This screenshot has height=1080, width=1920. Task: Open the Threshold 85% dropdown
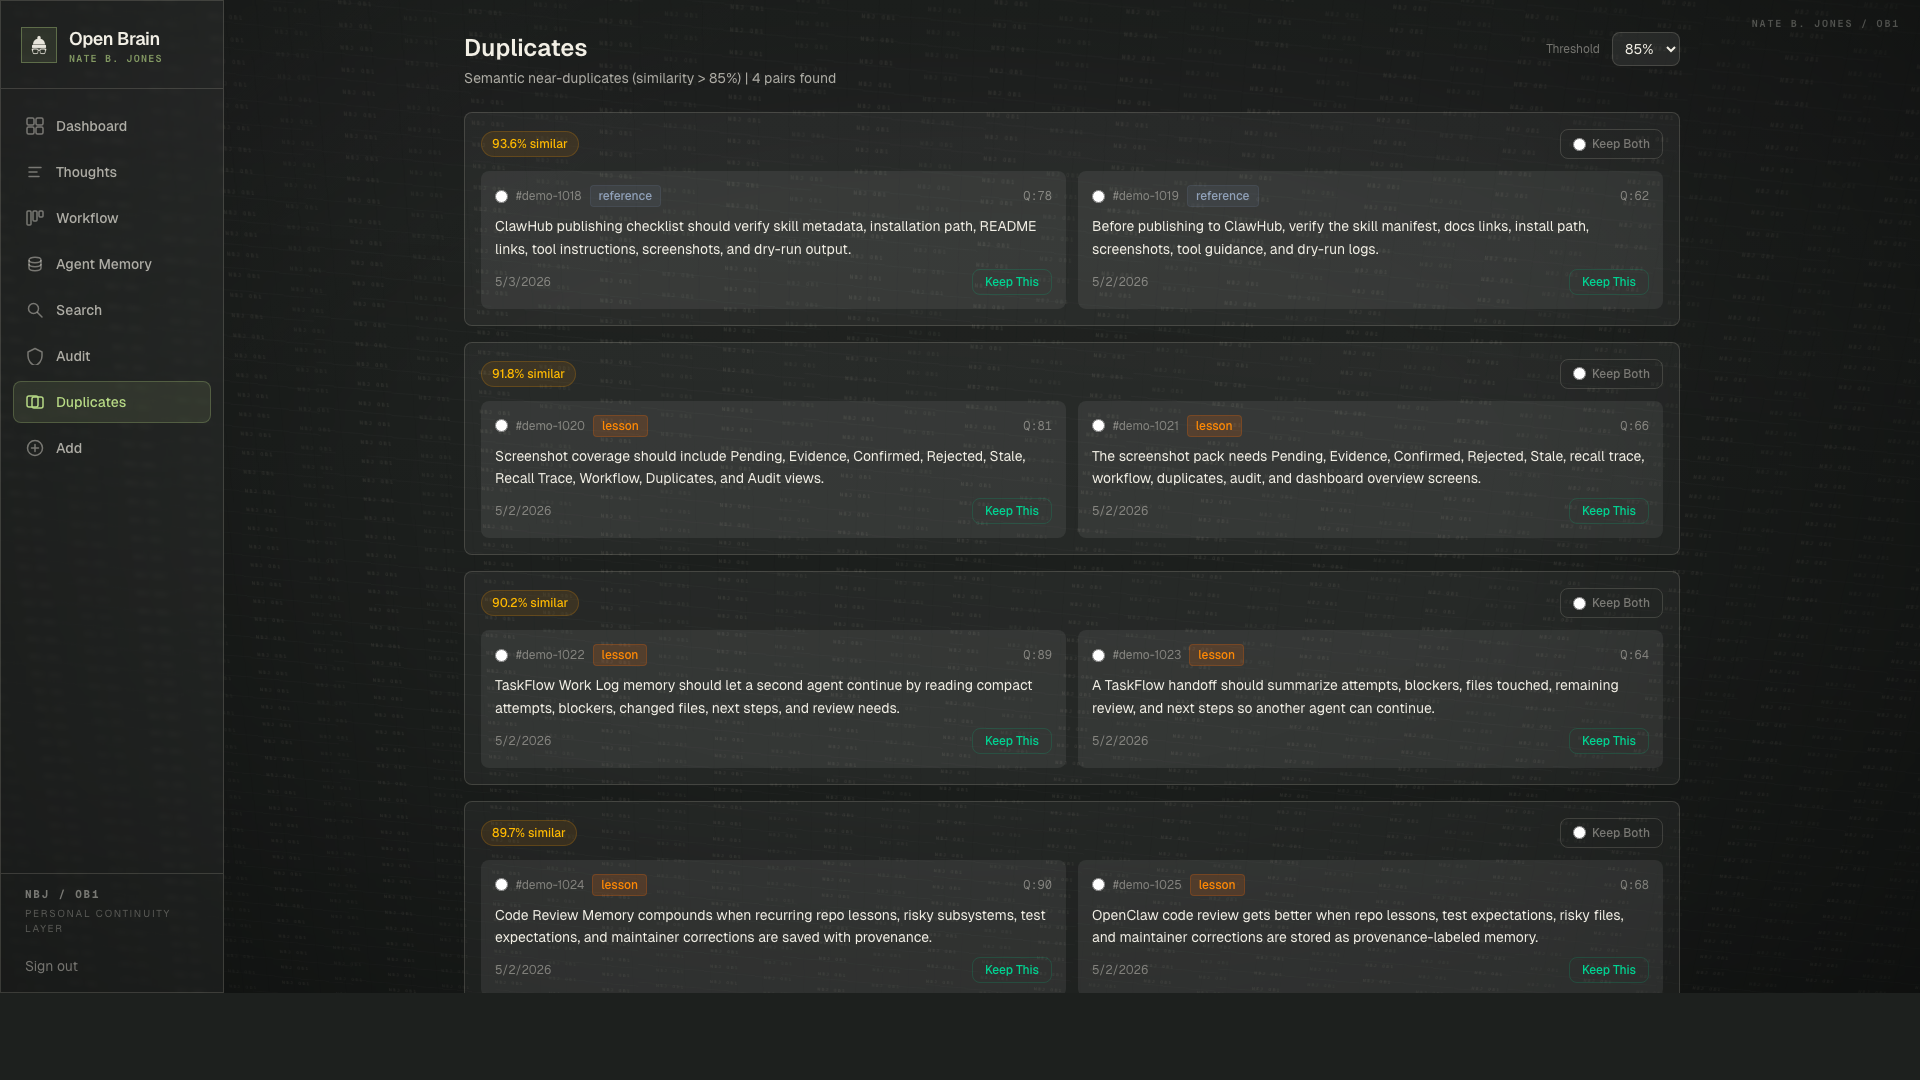(x=1645, y=49)
